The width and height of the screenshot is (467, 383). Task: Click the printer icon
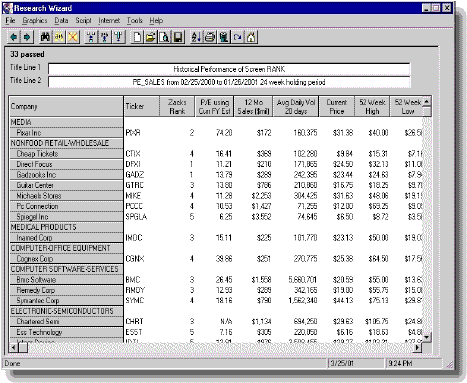(x=210, y=37)
